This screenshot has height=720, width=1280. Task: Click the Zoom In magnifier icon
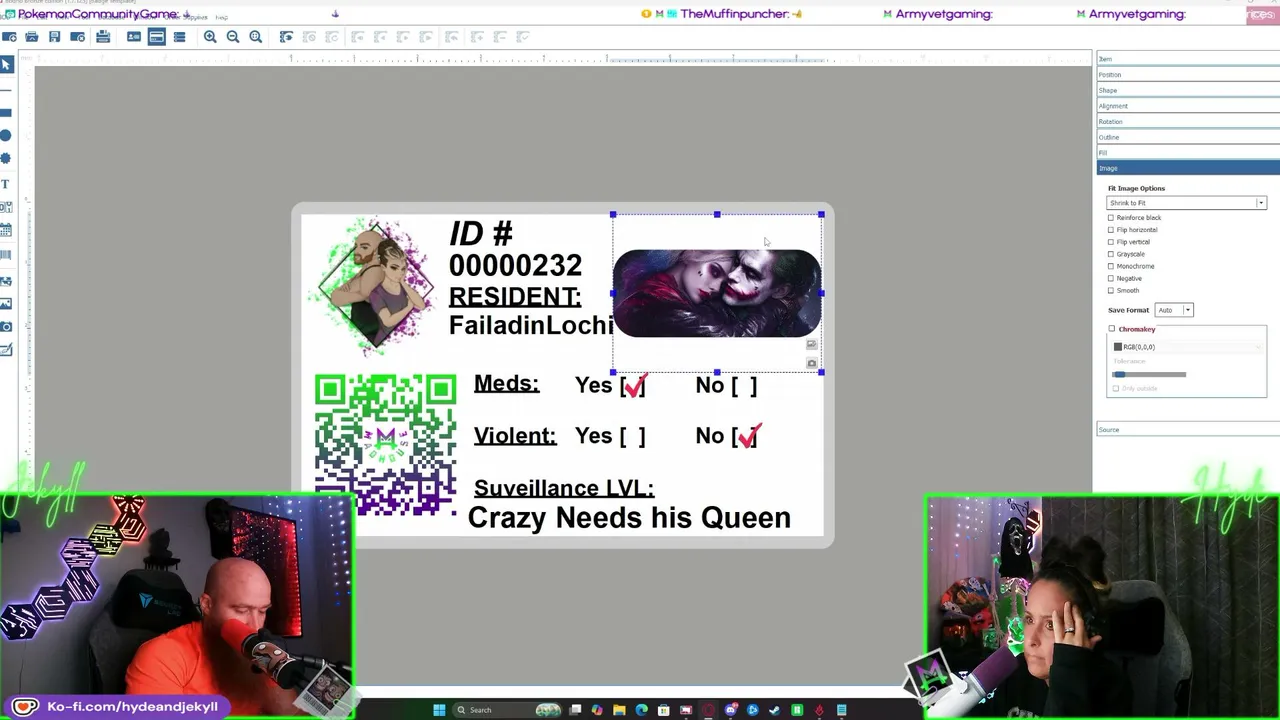pyautogui.click(x=210, y=37)
